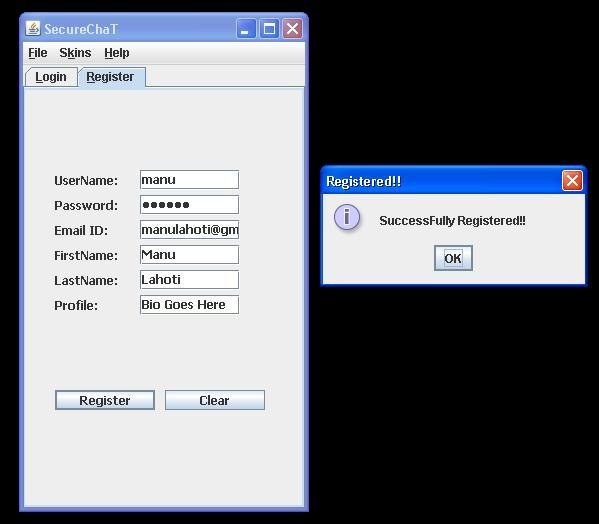599x524 pixels.
Task: Click the info icon in Registered dialog
Action: [x=347, y=217]
